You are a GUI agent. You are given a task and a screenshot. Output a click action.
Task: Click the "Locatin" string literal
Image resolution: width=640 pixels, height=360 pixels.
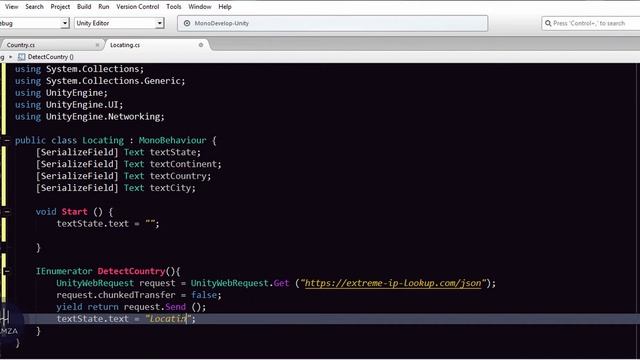click(168, 319)
